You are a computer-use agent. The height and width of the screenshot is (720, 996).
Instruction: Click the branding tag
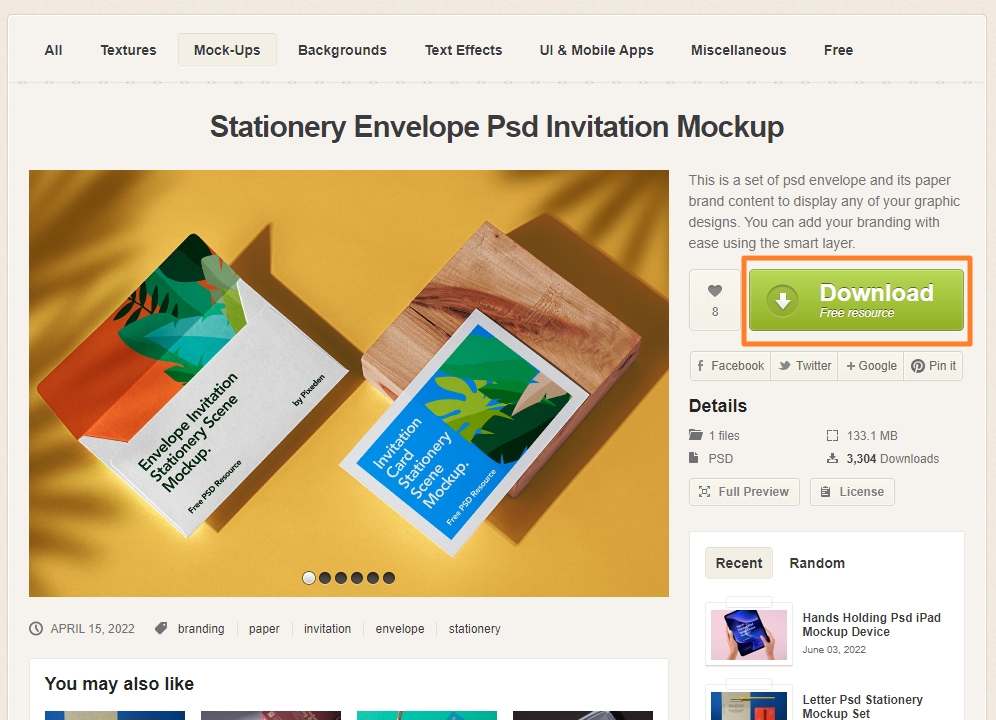201,628
